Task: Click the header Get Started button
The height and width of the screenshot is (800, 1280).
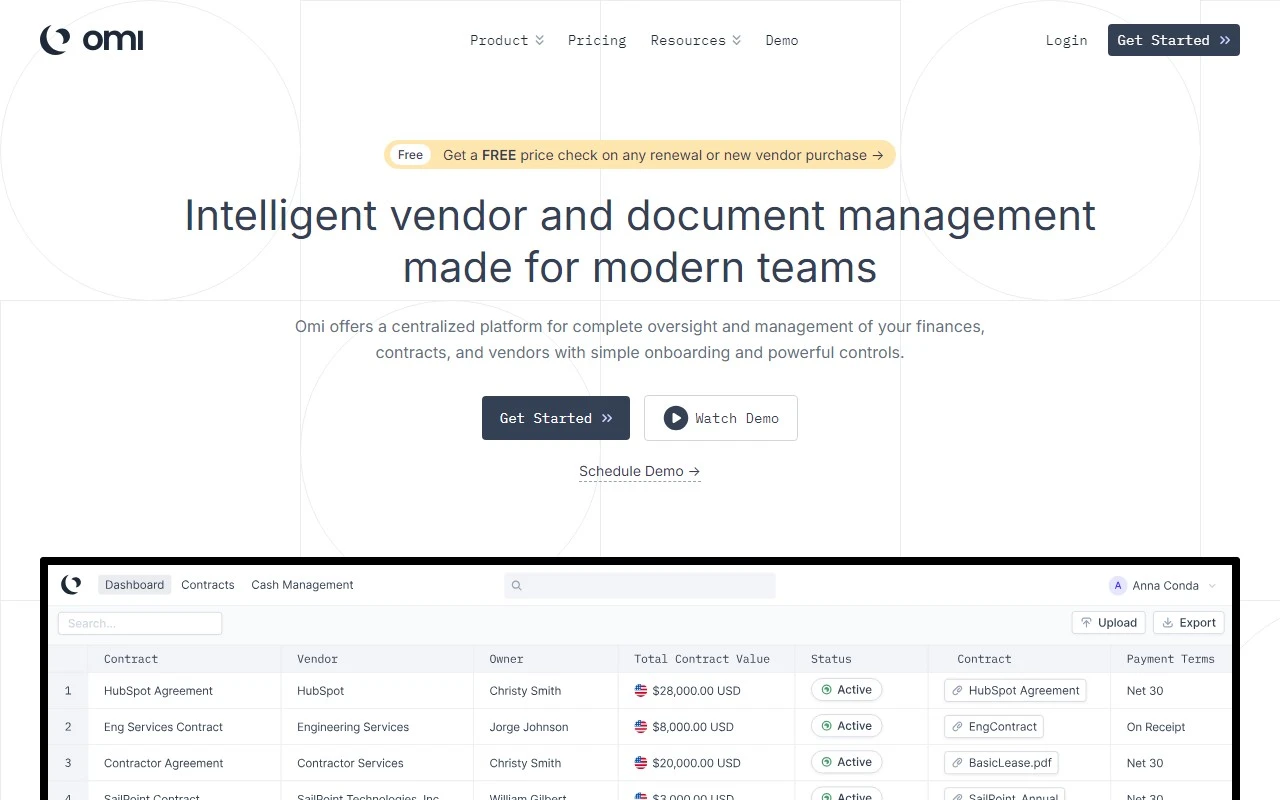Action: point(1174,40)
